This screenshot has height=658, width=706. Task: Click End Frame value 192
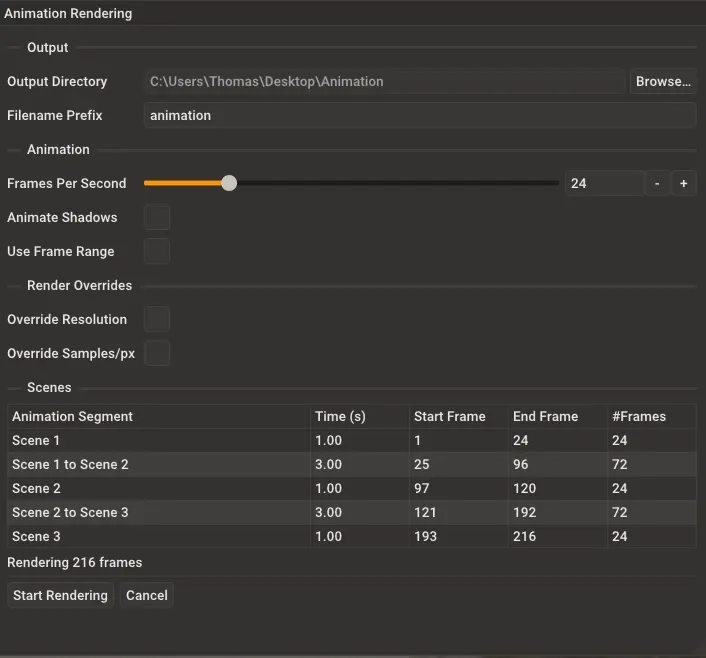point(525,513)
